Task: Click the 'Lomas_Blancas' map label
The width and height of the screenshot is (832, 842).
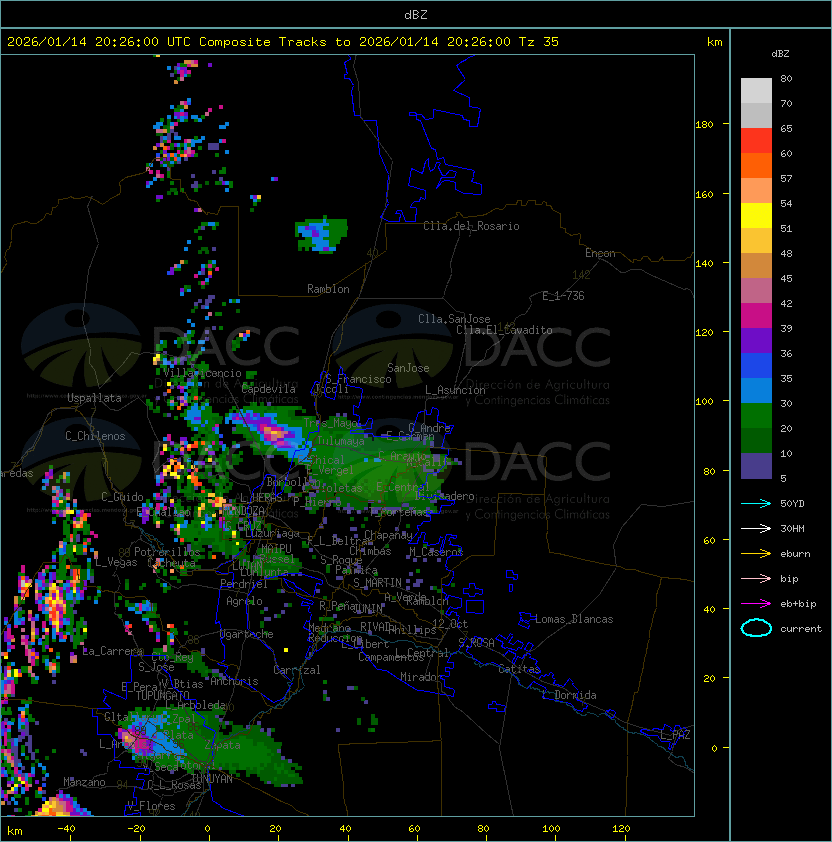Action: (574, 619)
